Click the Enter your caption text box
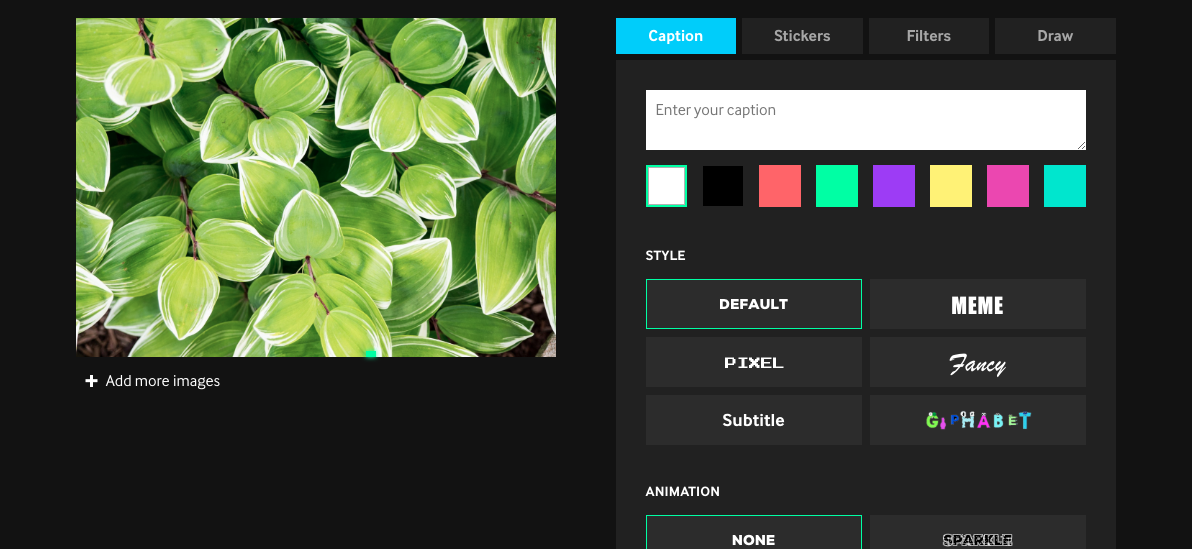The width and height of the screenshot is (1192, 549). [x=865, y=120]
